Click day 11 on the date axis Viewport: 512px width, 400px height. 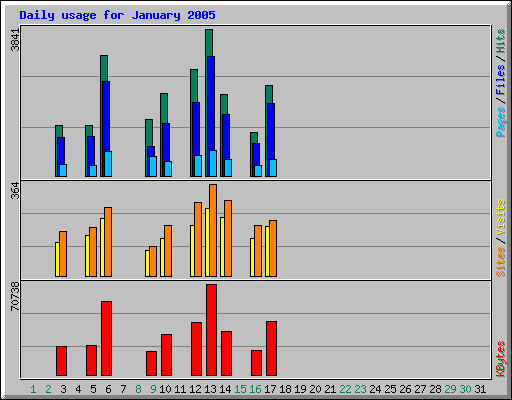180,389
